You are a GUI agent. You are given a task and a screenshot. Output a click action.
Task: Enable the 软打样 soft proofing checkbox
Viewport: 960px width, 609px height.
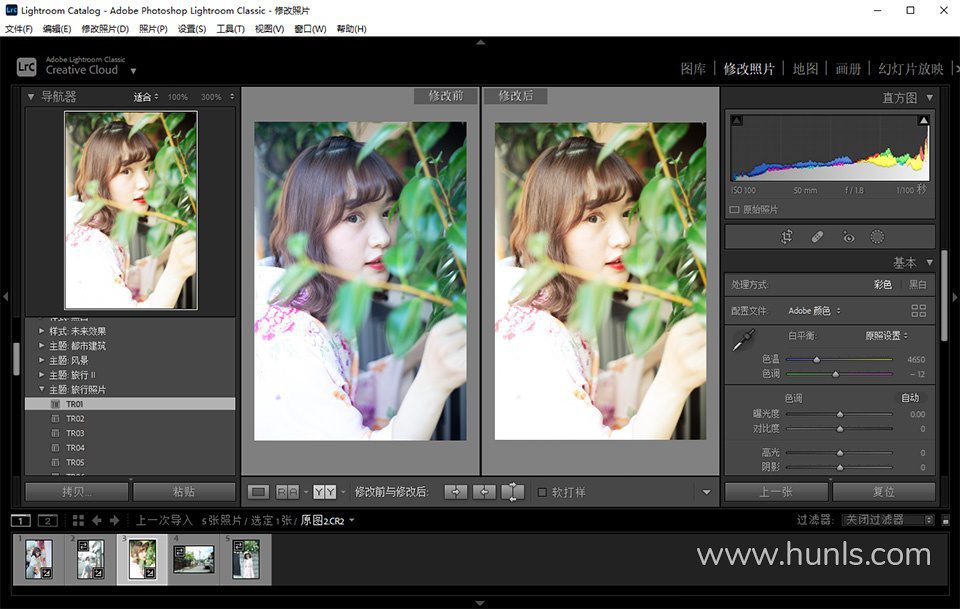(542, 492)
